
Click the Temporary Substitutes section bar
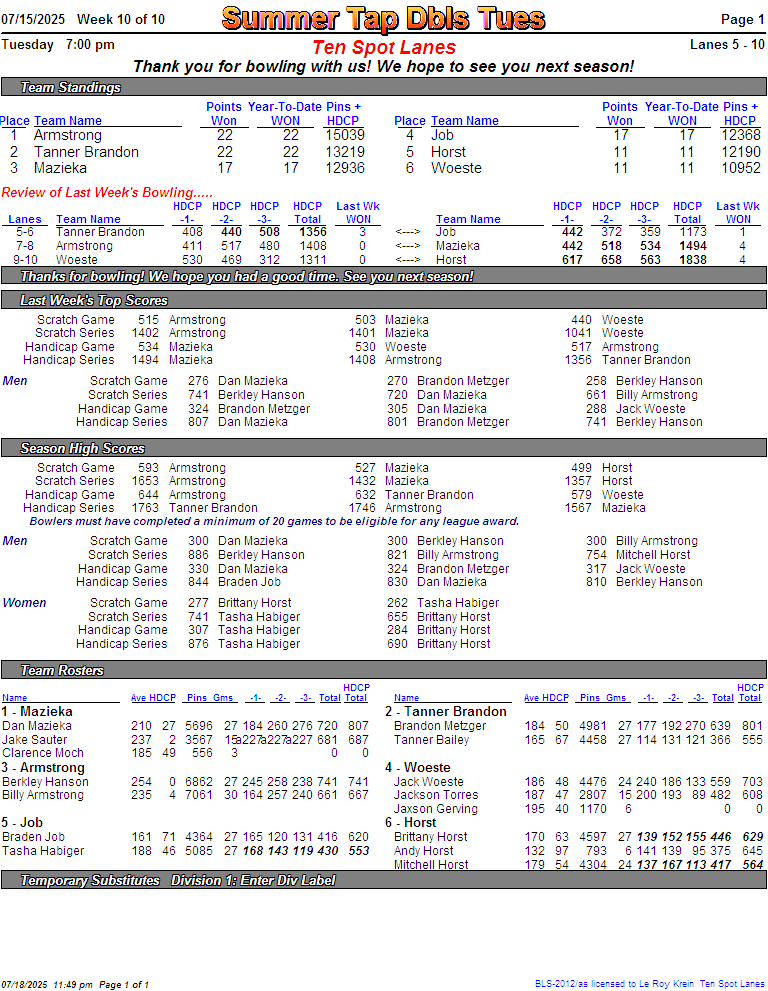(178, 880)
